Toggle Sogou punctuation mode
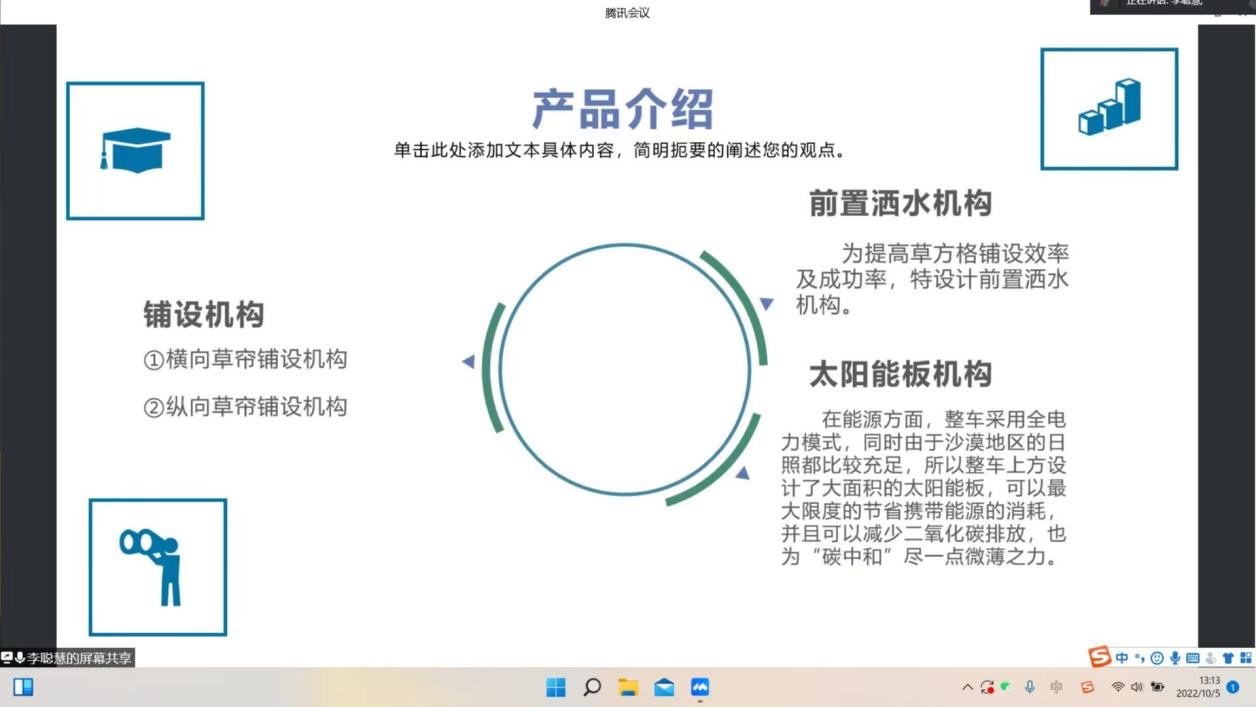 pyautogui.click(x=1139, y=658)
